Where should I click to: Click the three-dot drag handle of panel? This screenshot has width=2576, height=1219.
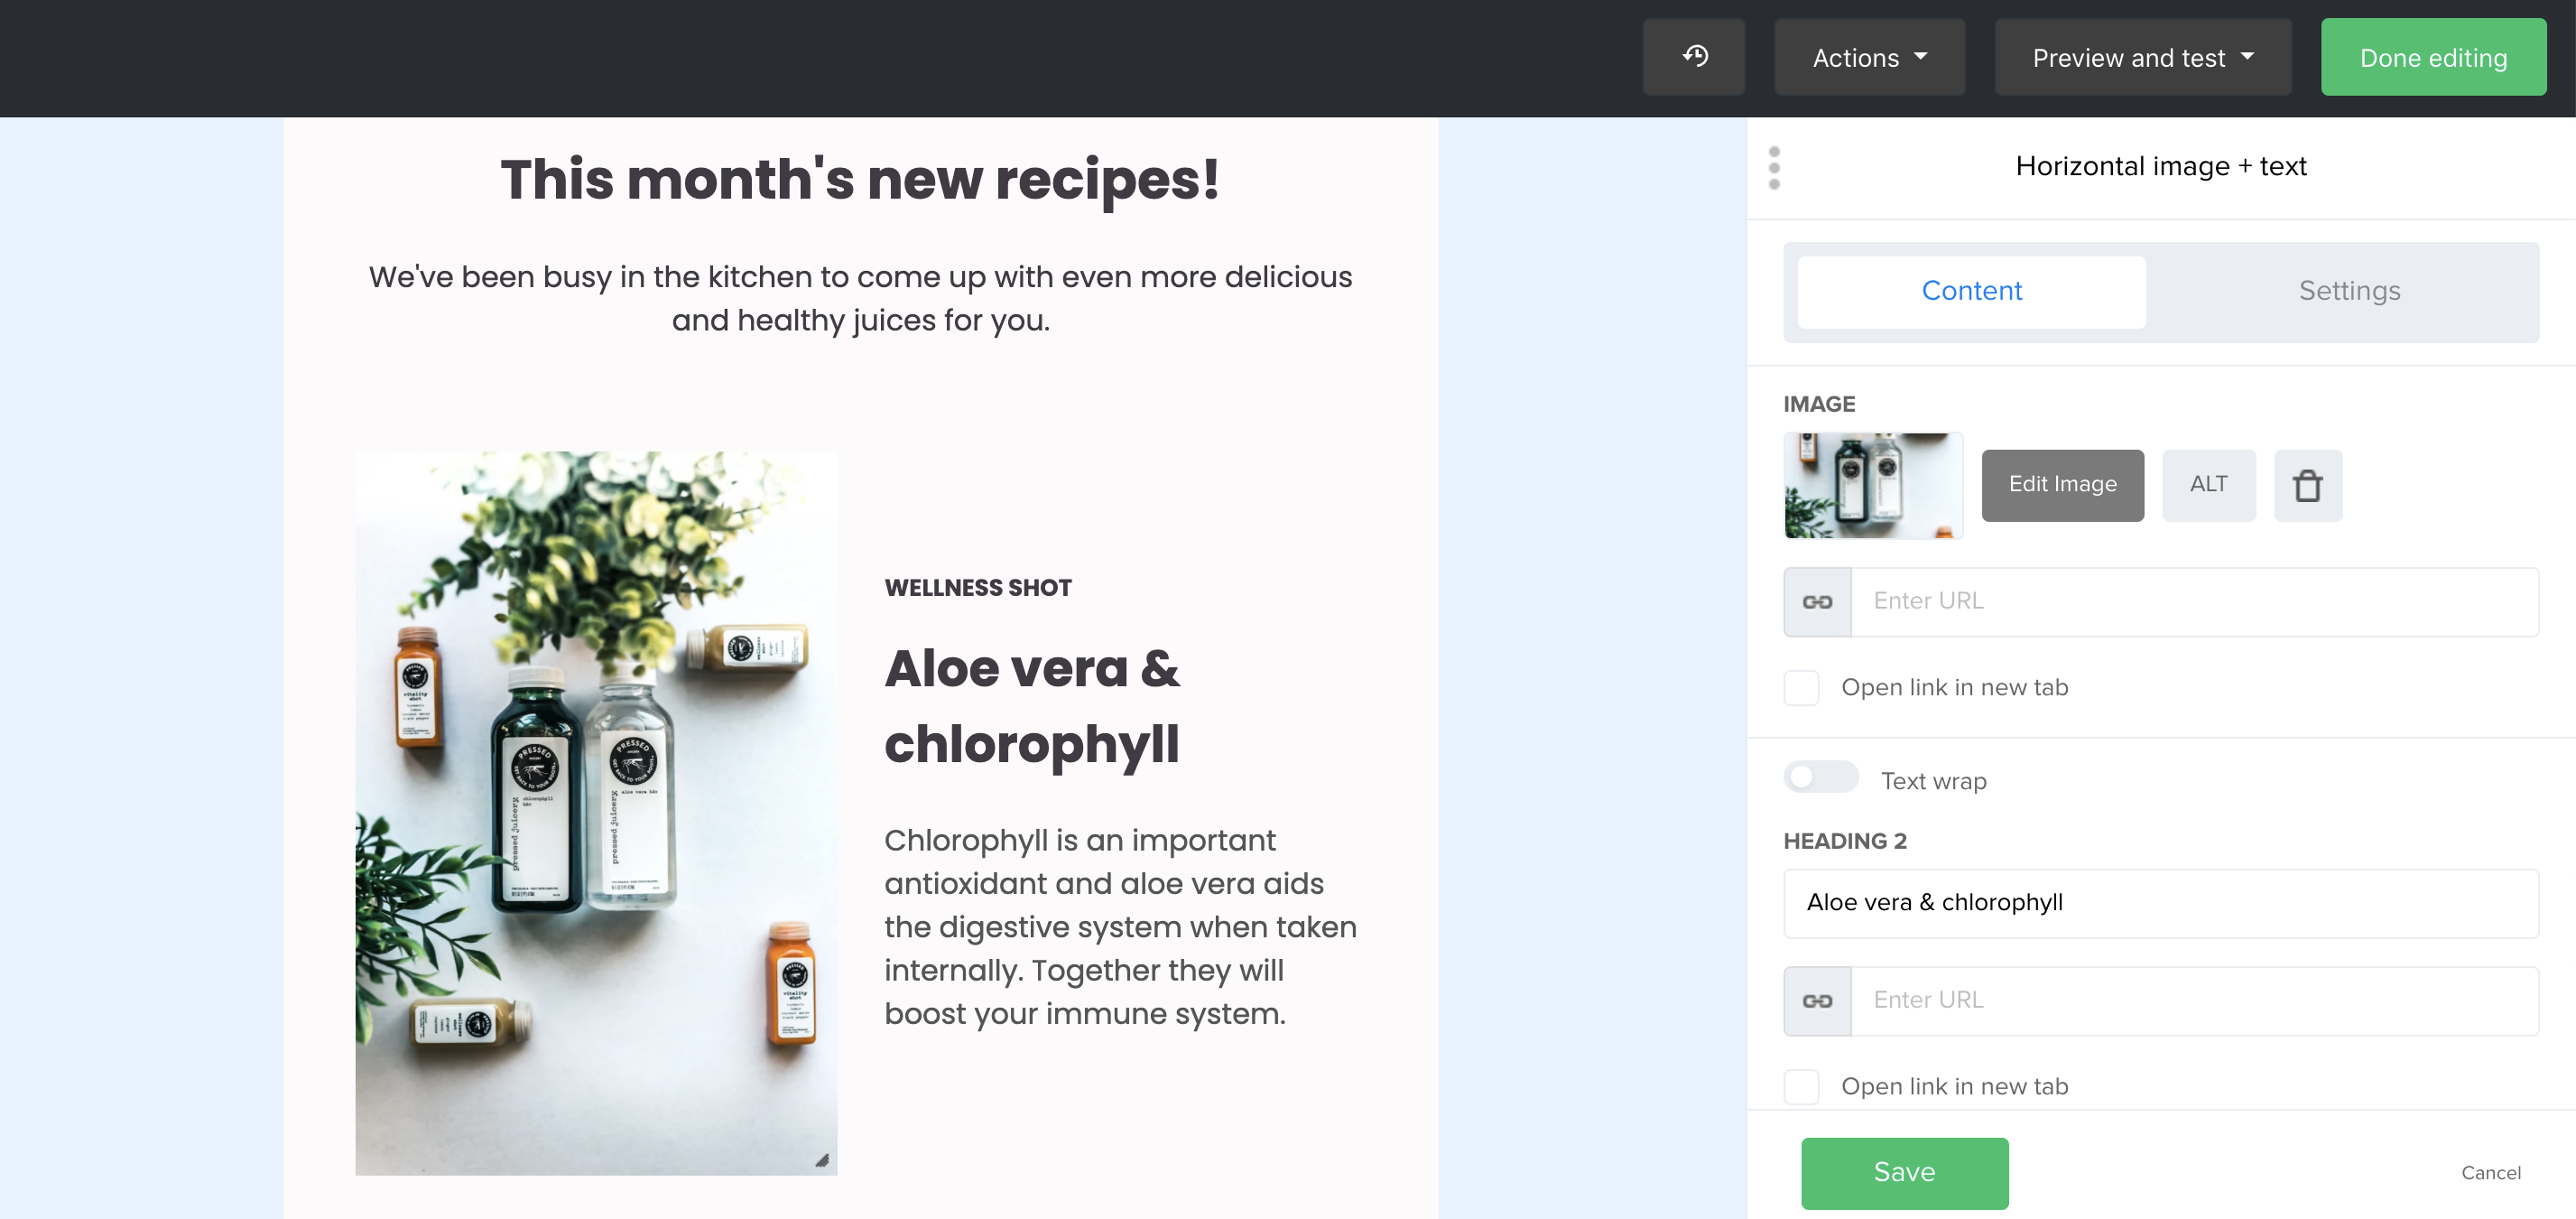point(1774,168)
